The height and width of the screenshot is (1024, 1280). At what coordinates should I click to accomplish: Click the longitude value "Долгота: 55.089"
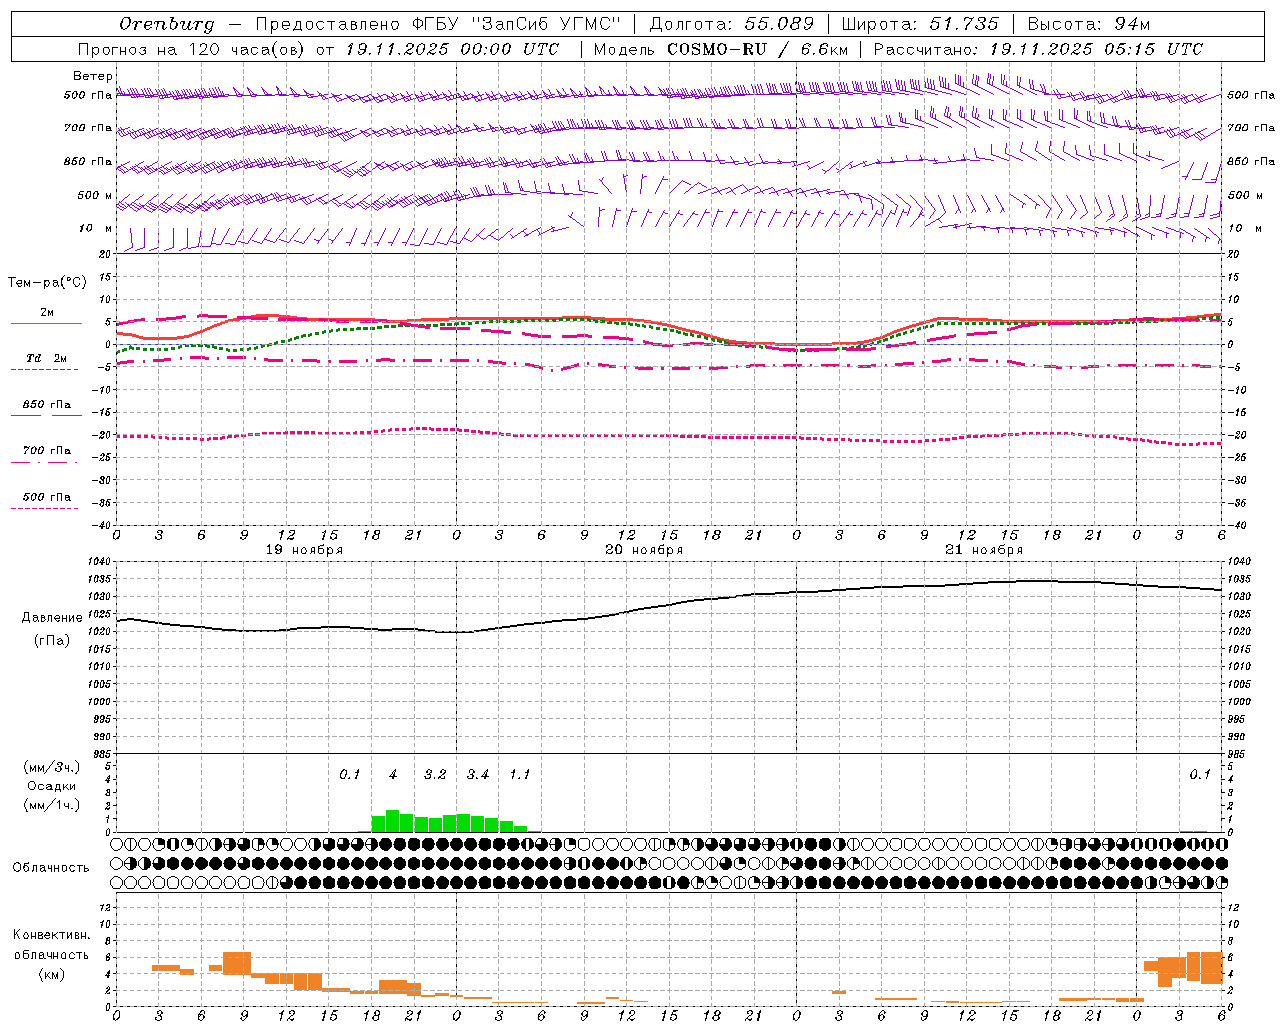(x=732, y=24)
